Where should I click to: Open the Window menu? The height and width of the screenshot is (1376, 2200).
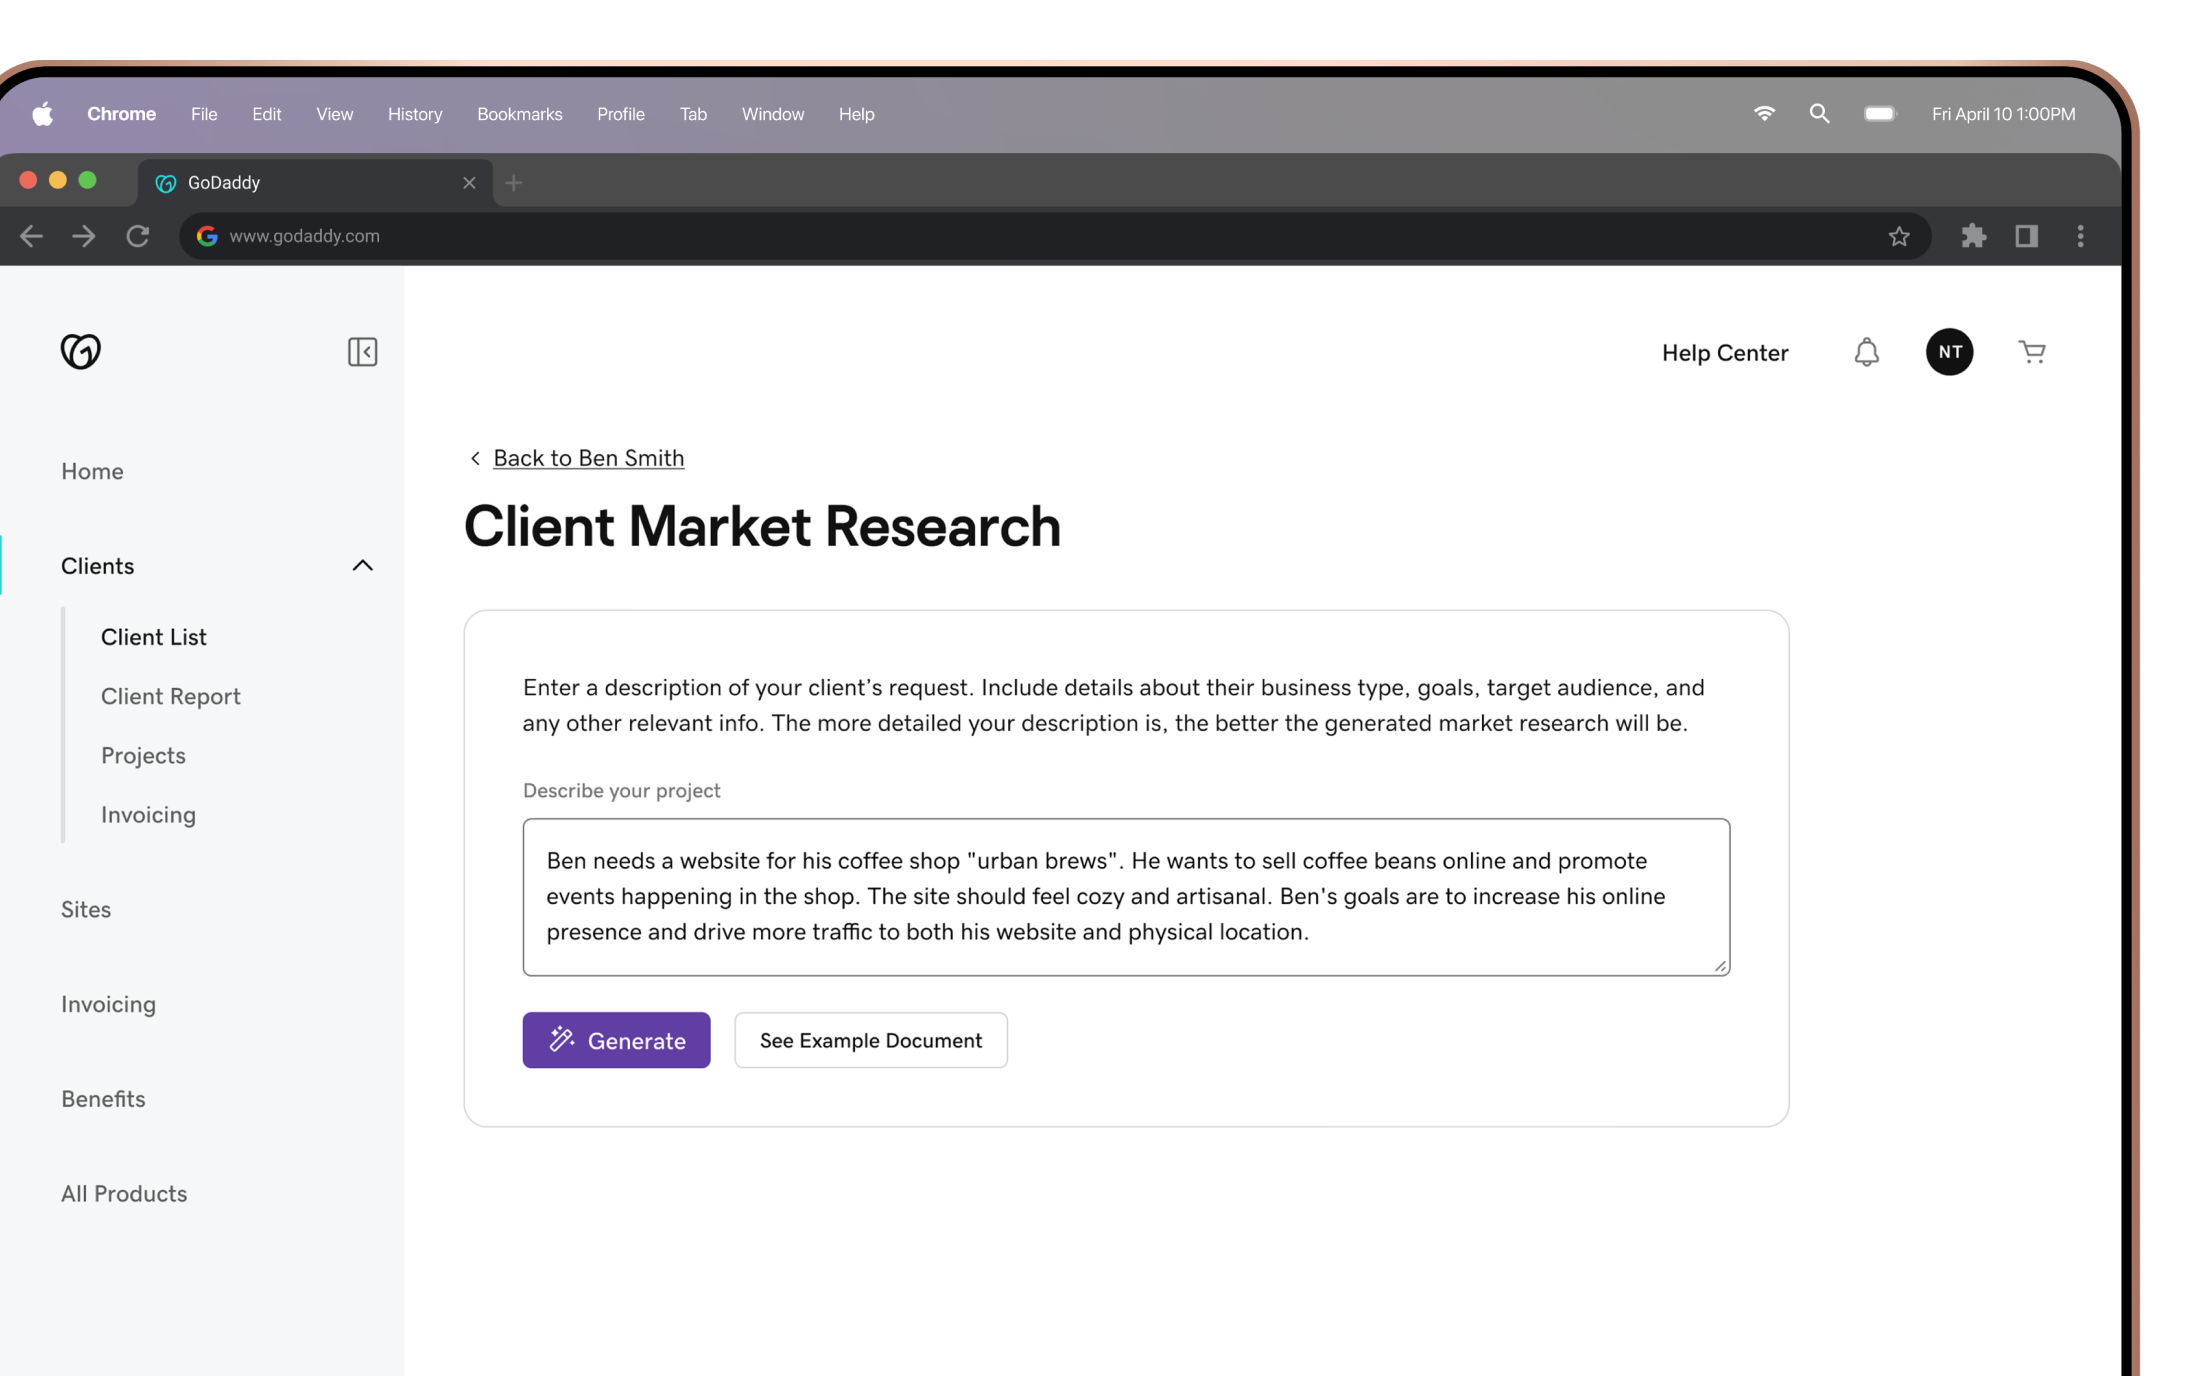[x=772, y=114]
